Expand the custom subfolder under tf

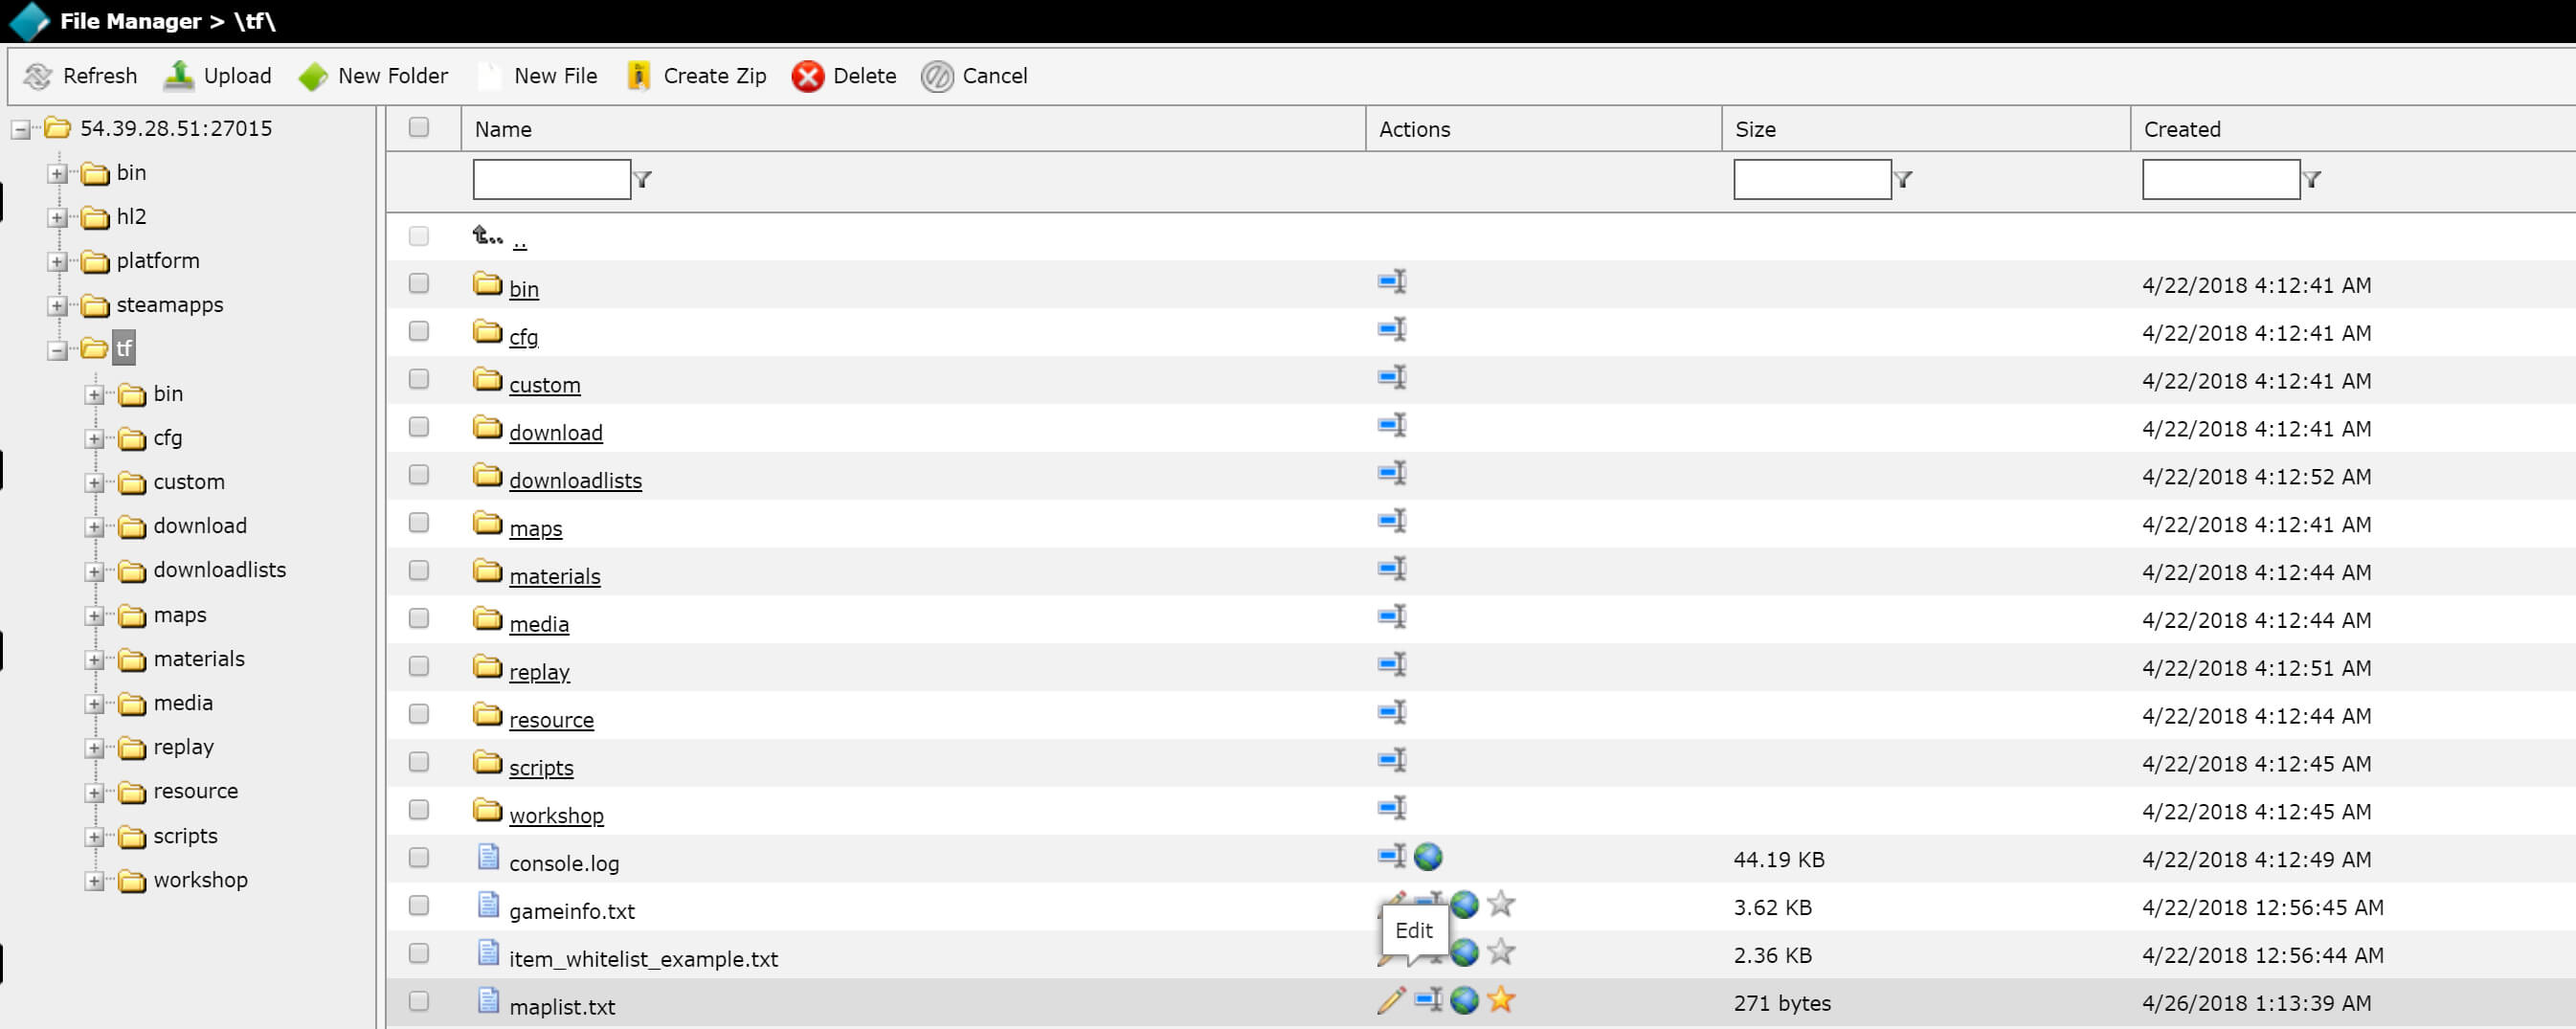95,483
